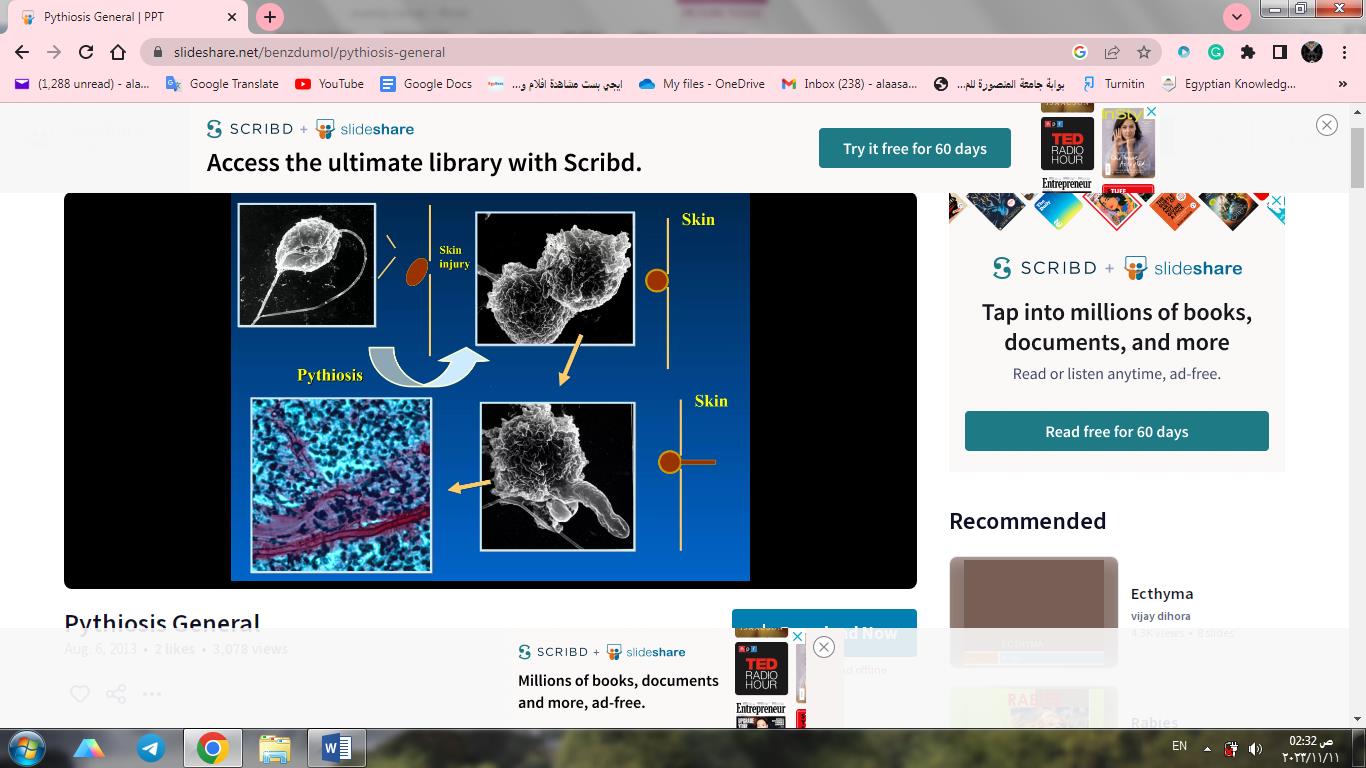
Task: Open the Chrome profile avatar
Action: pyautogui.click(x=1312, y=52)
